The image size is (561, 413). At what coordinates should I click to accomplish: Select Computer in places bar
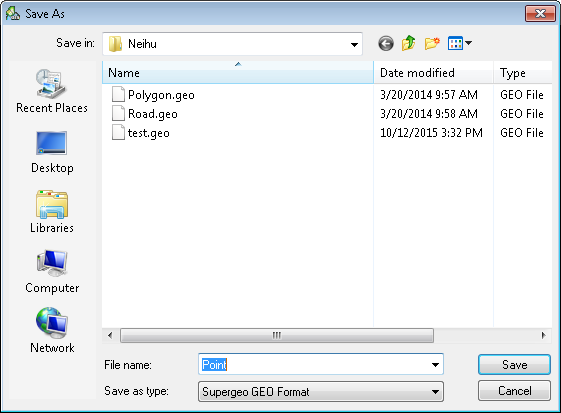(x=52, y=272)
